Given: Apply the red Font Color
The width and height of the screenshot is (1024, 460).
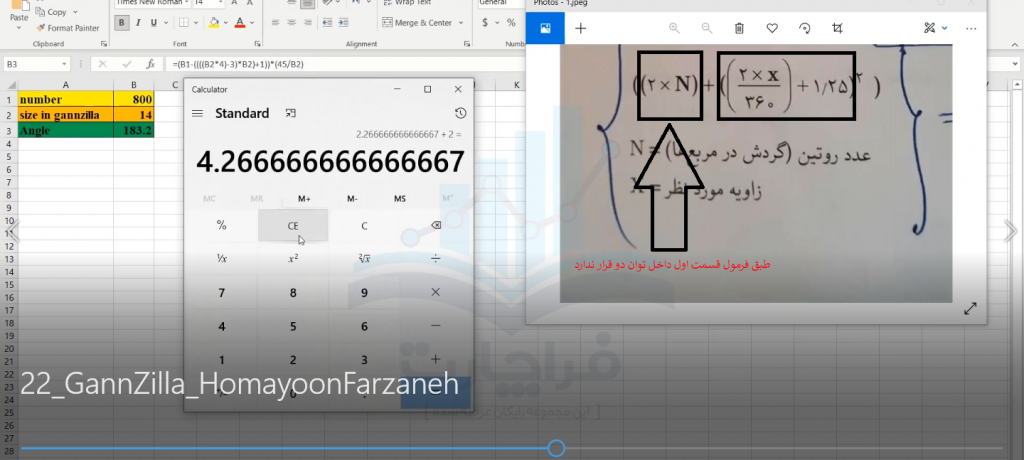Looking at the screenshot, I should 240,23.
